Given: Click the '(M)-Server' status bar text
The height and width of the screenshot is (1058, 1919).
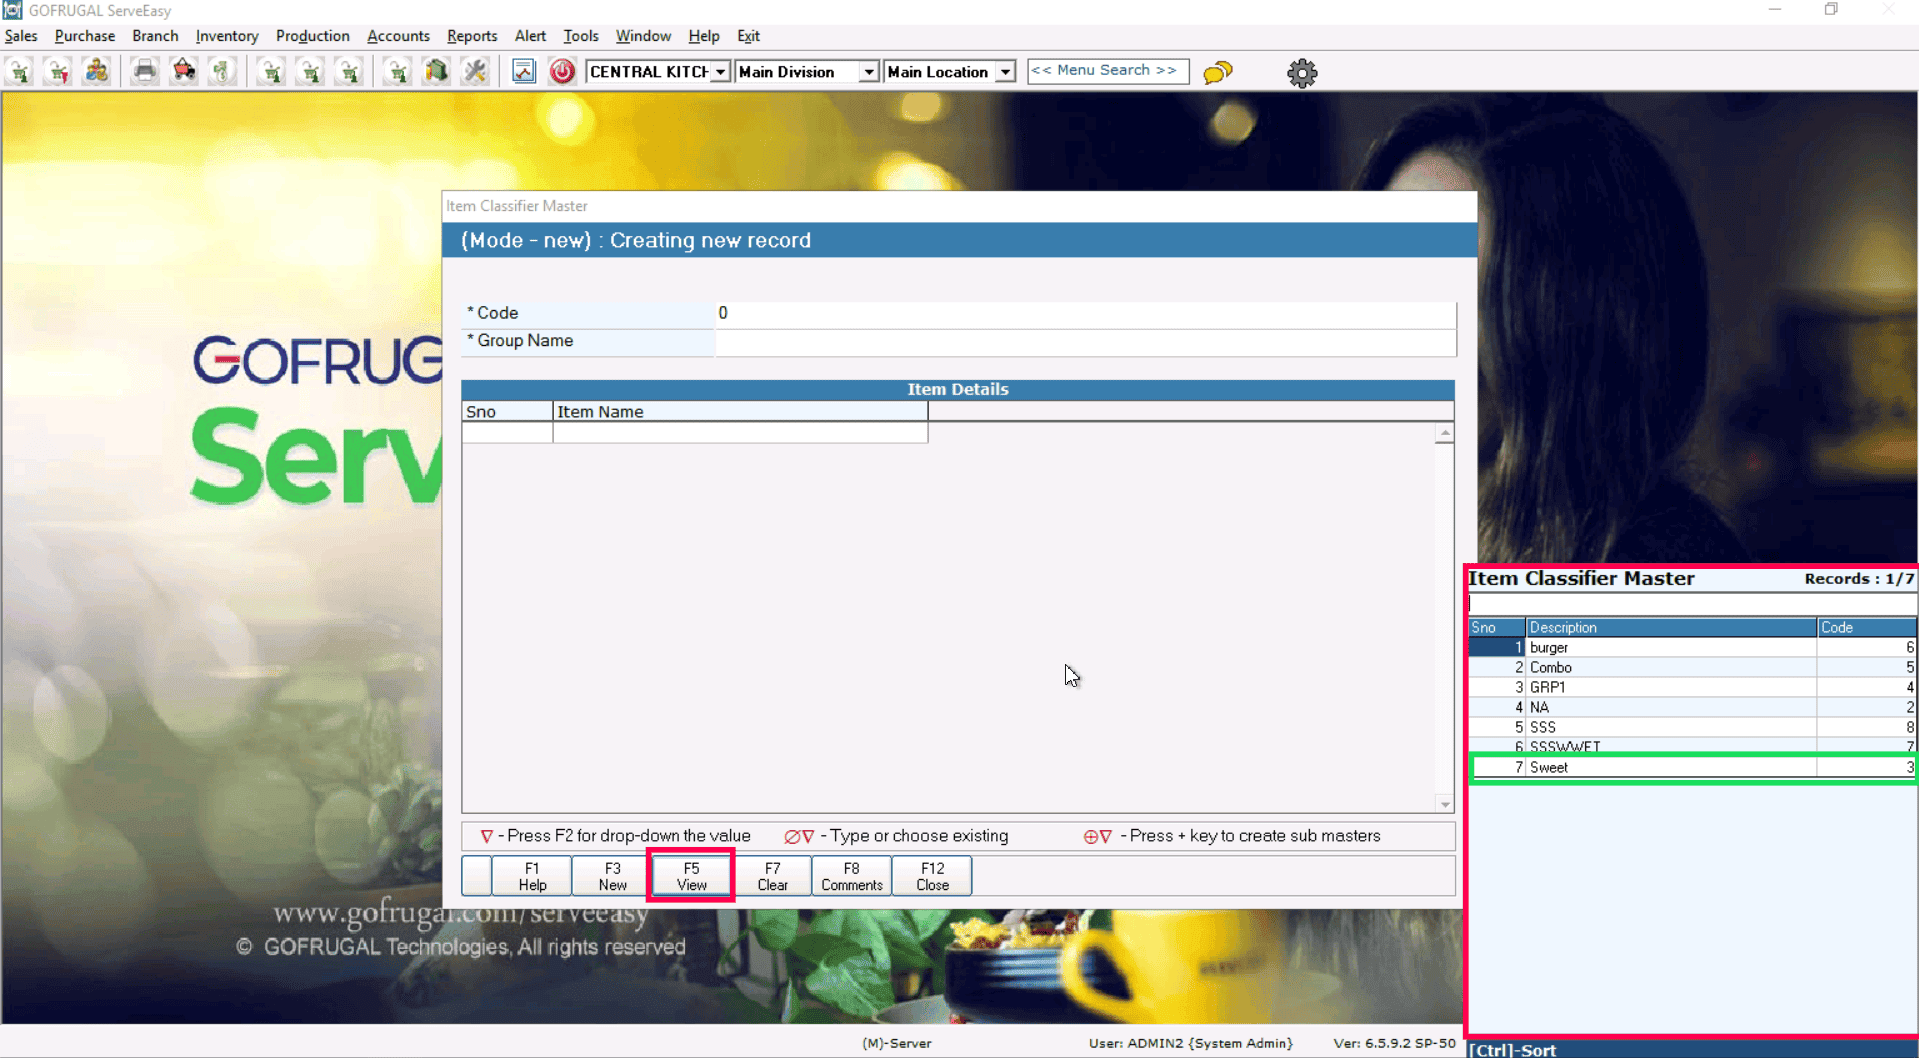Looking at the screenshot, I should 897,1043.
